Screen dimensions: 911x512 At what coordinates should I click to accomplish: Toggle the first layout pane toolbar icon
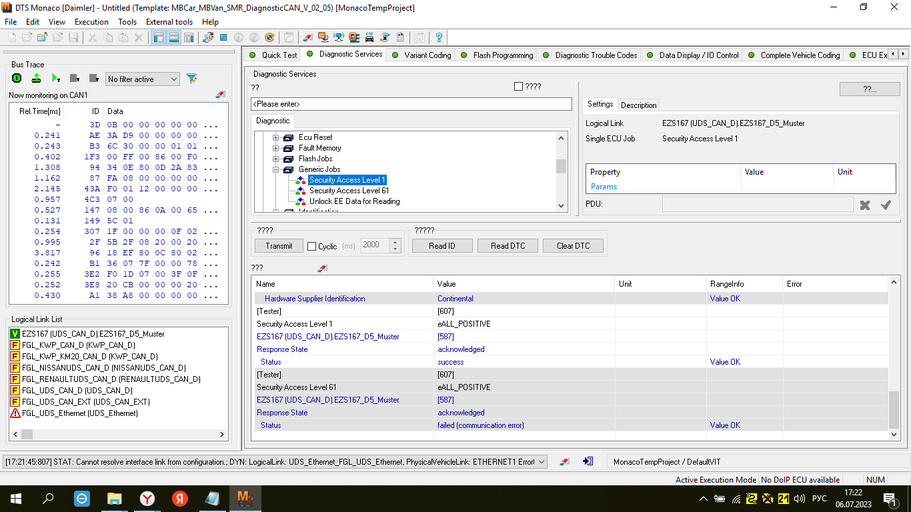click(x=159, y=38)
